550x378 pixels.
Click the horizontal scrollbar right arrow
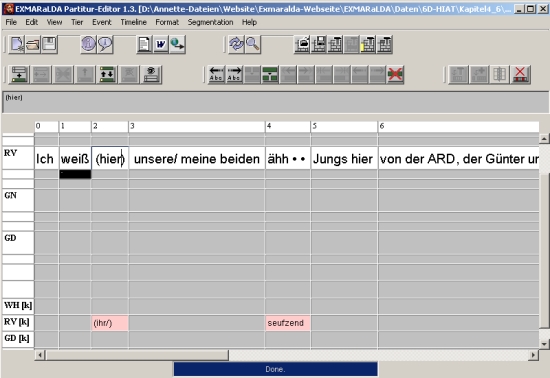tap(533, 355)
